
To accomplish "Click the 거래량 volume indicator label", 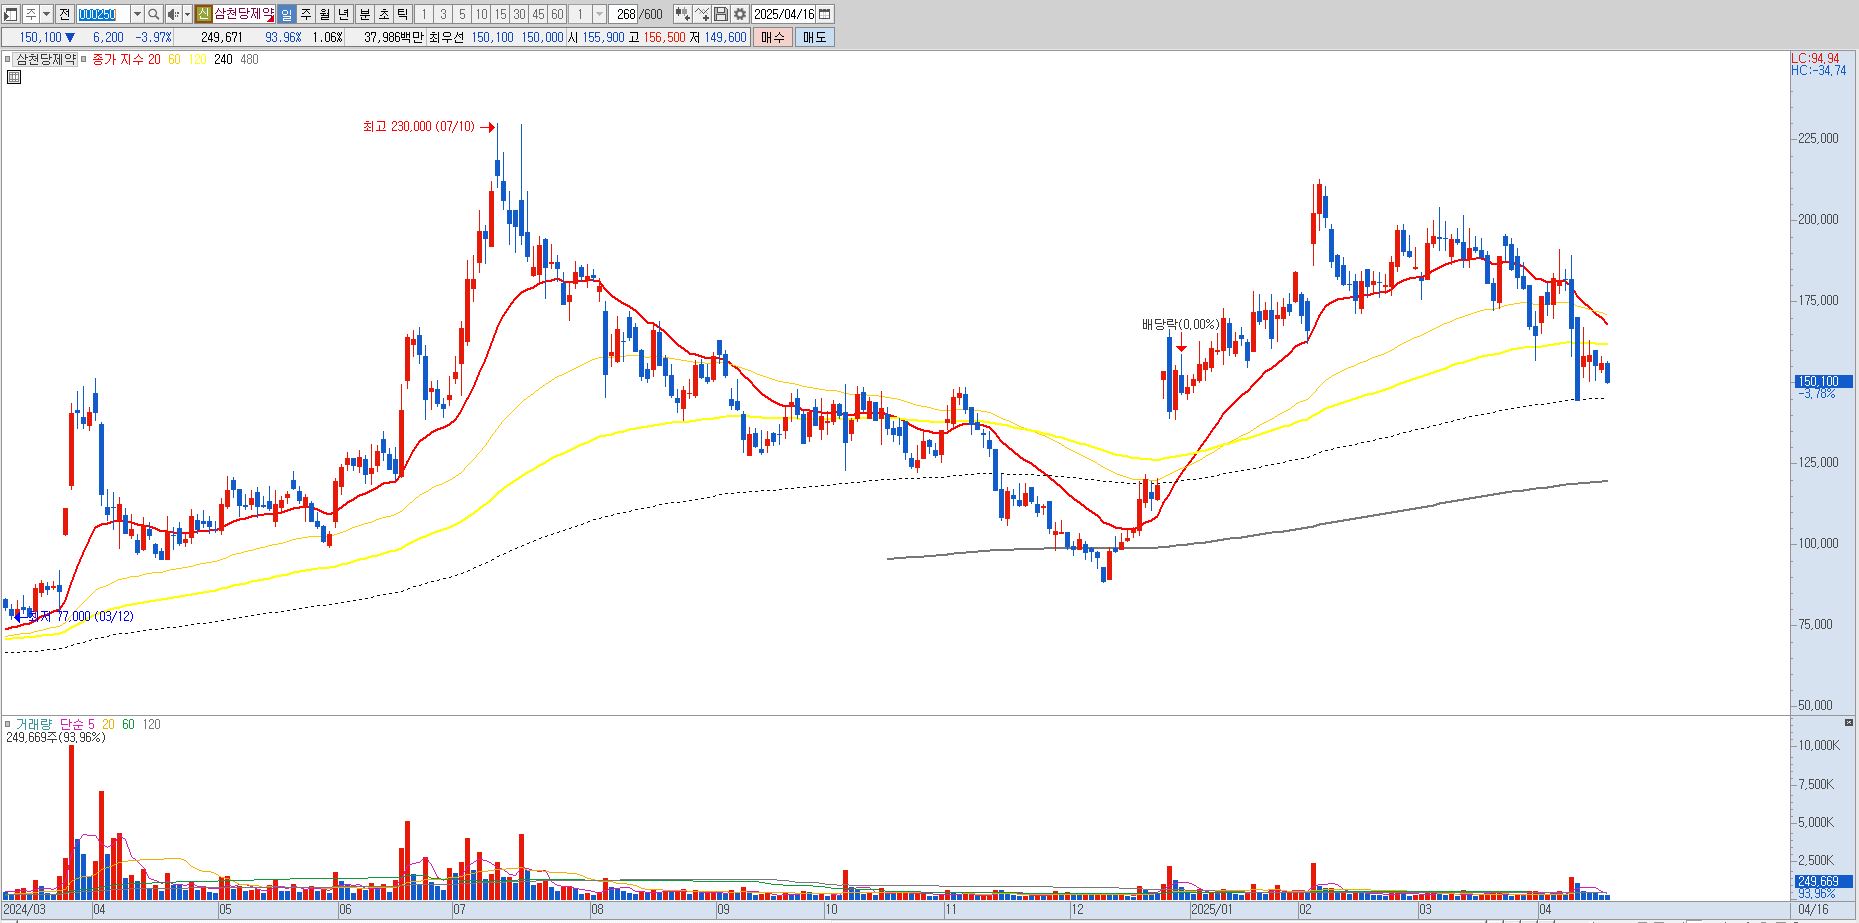I will coord(35,724).
